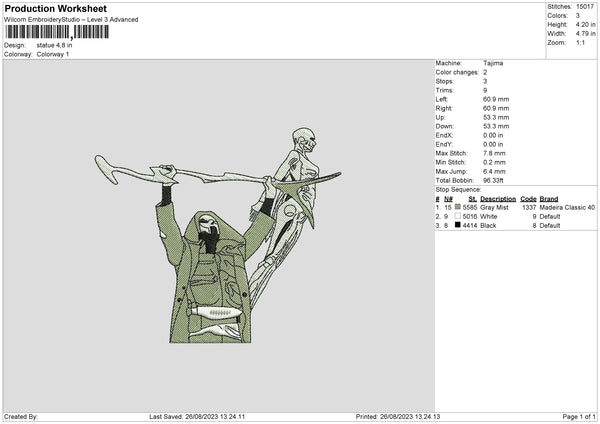
Task: Click the stitch count 5585
Action: click(x=470, y=207)
